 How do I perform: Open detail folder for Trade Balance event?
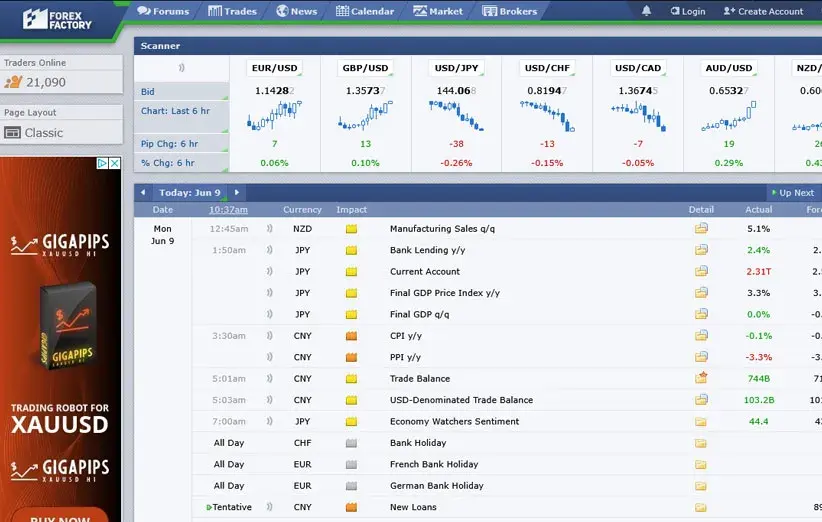point(701,378)
